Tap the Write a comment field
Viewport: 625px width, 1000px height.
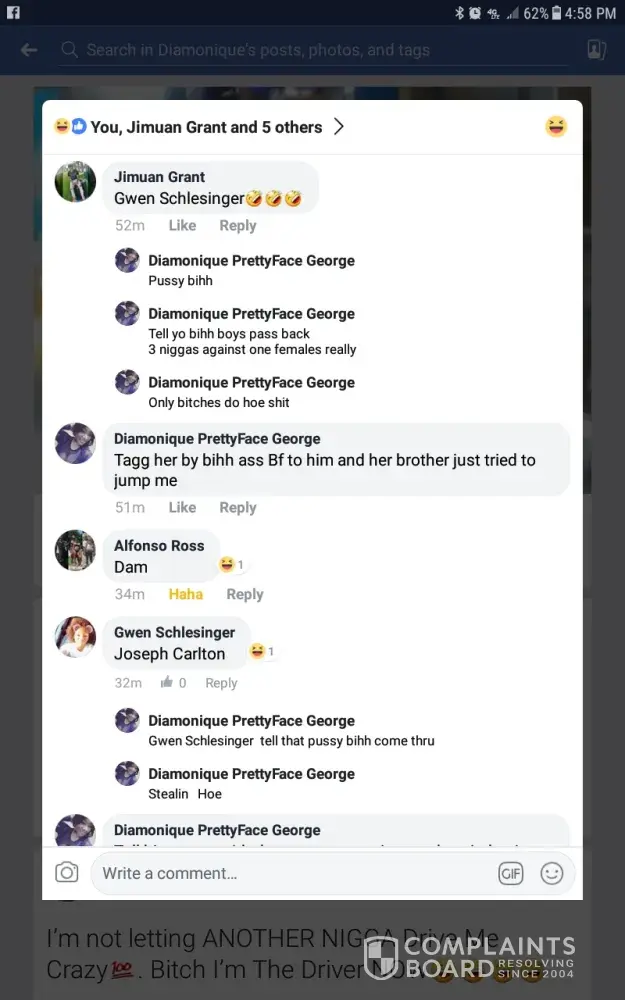[290, 873]
